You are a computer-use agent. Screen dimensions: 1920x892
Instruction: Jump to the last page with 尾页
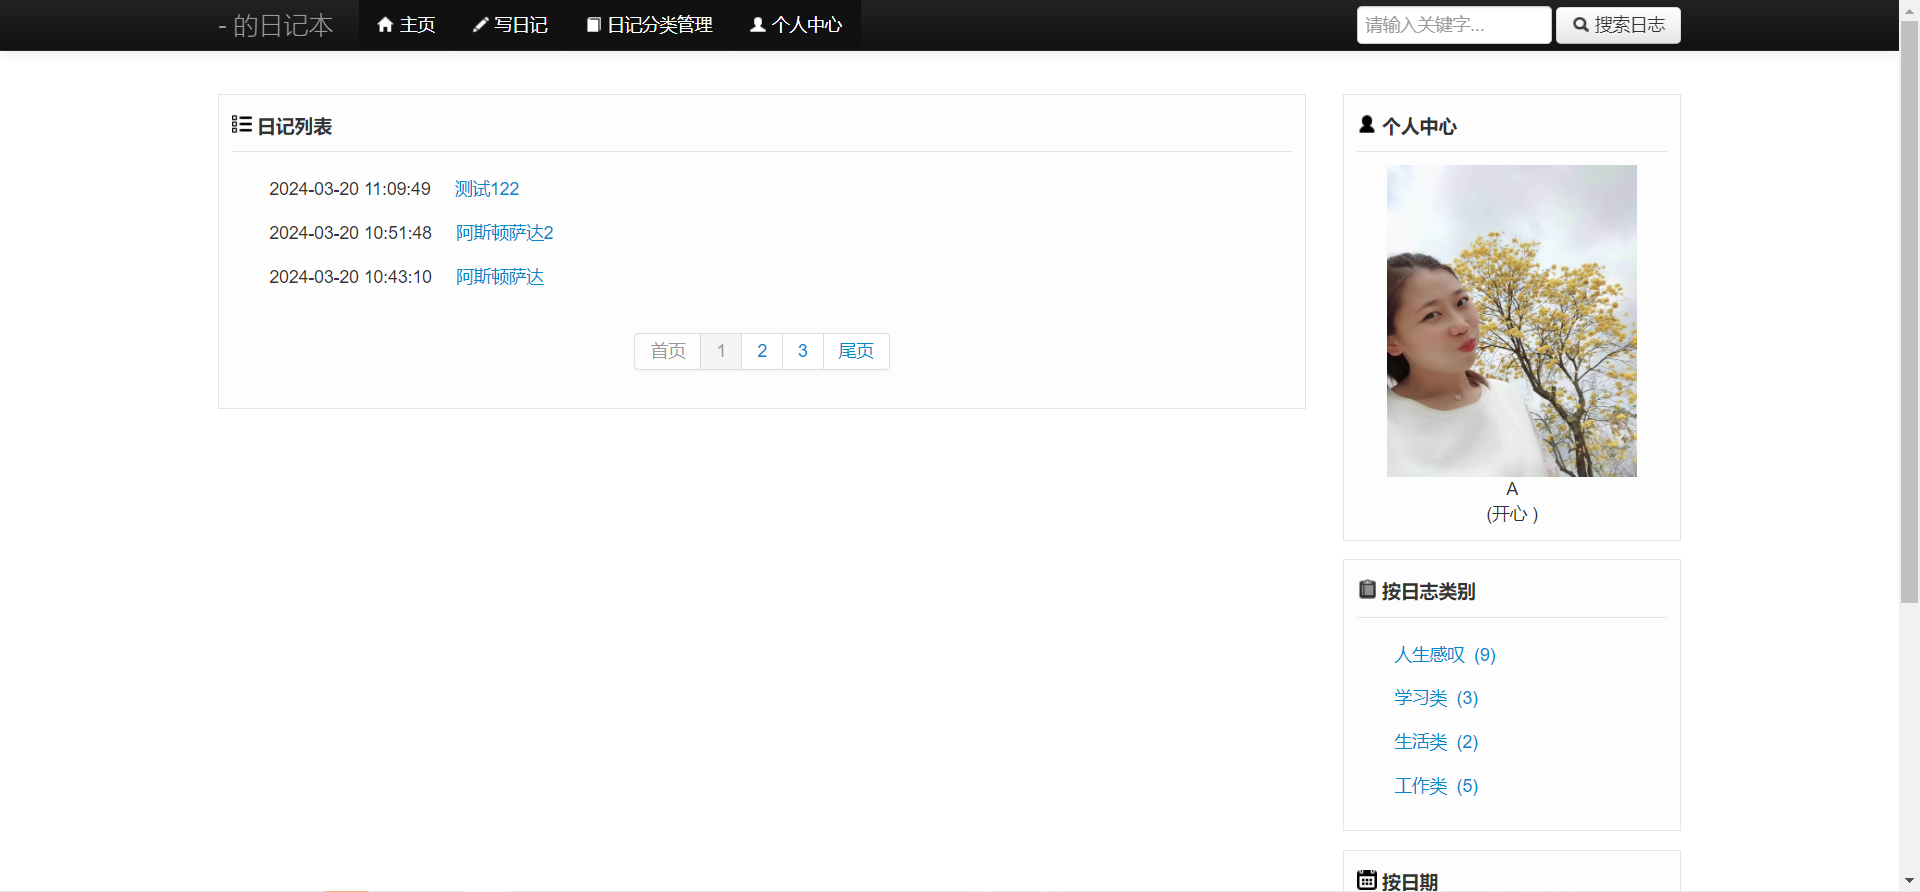coord(856,351)
